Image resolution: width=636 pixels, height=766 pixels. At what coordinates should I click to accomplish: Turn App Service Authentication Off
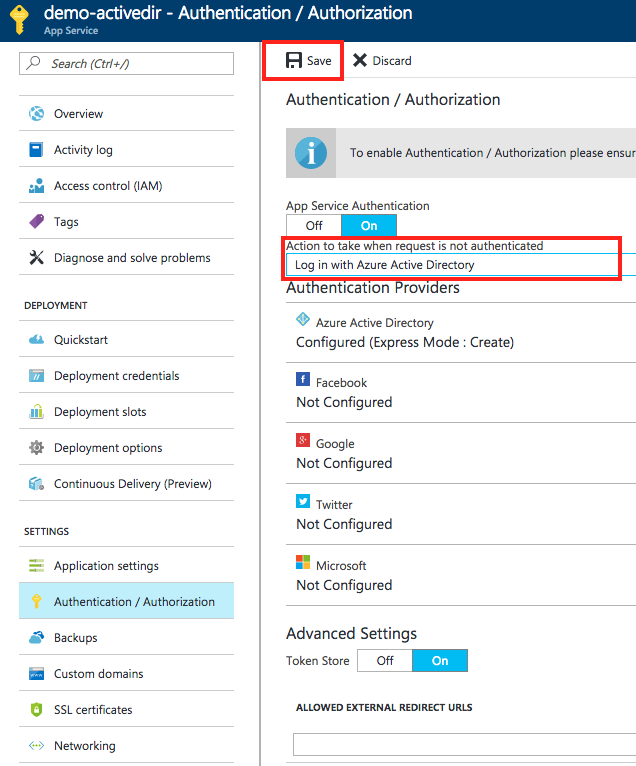tap(314, 226)
